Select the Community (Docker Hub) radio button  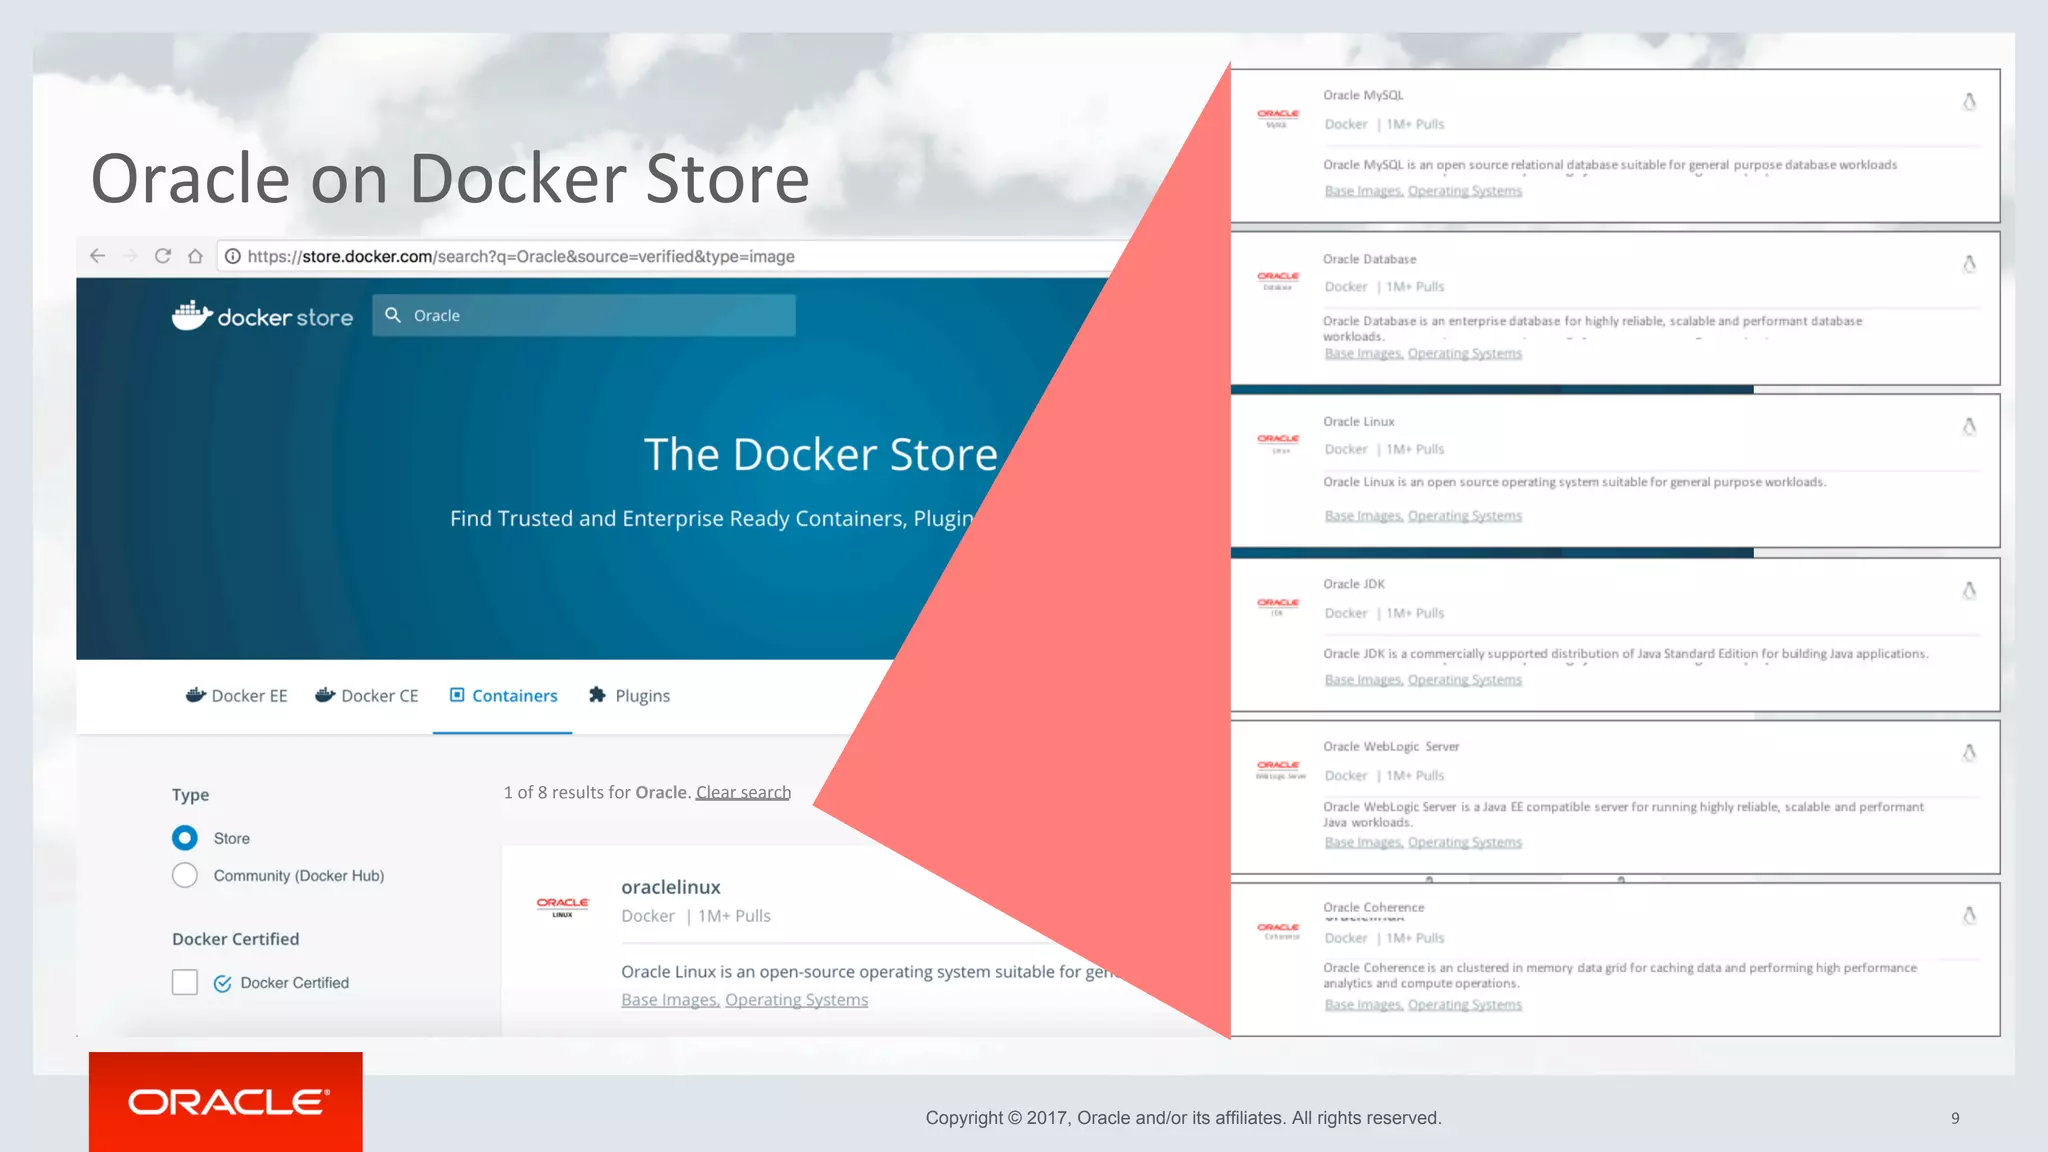pyautogui.click(x=185, y=875)
